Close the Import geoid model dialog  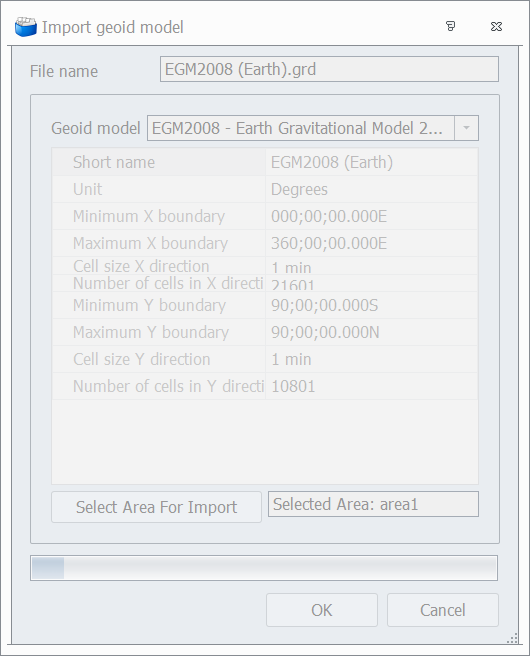click(496, 26)
